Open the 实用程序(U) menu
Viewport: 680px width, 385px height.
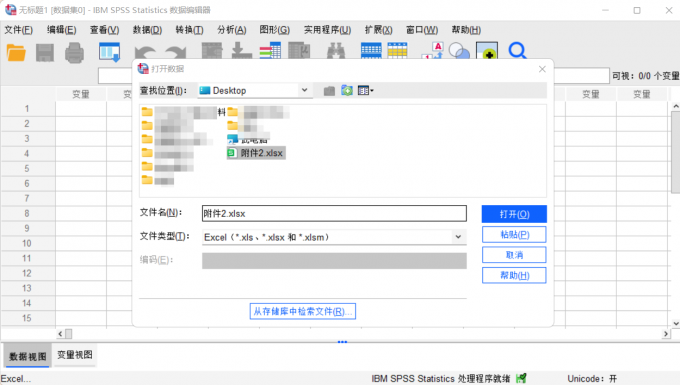pyautogui.click(x=327, y=30)
